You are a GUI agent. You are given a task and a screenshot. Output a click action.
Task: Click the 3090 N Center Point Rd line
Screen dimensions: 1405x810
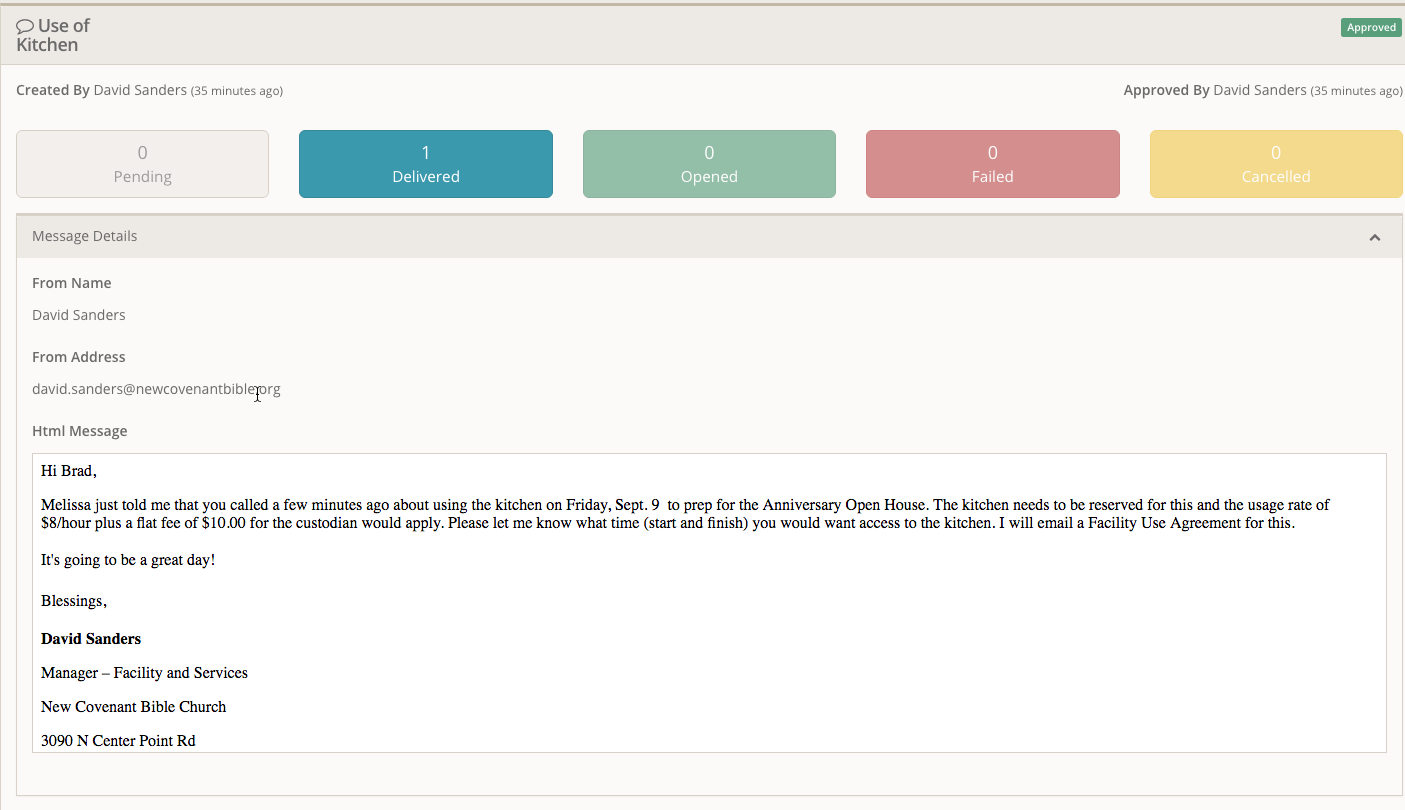click(x=118, y=741)
